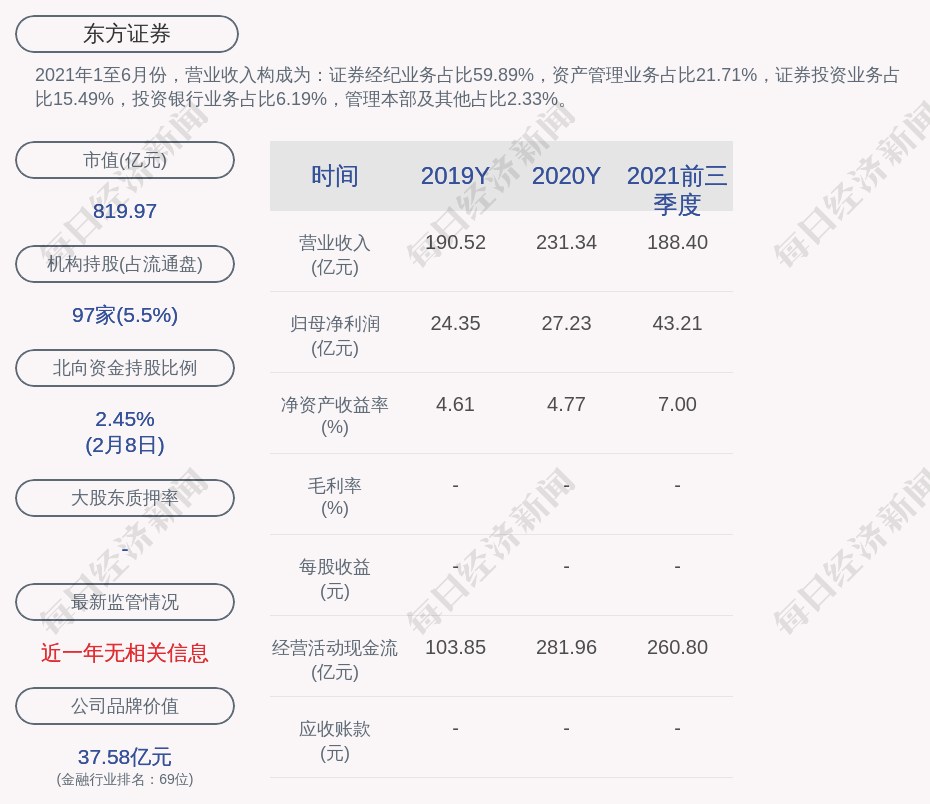
Task: Select the (2月8日) date text
Action: pyautogui.click(x=125, y=445)
